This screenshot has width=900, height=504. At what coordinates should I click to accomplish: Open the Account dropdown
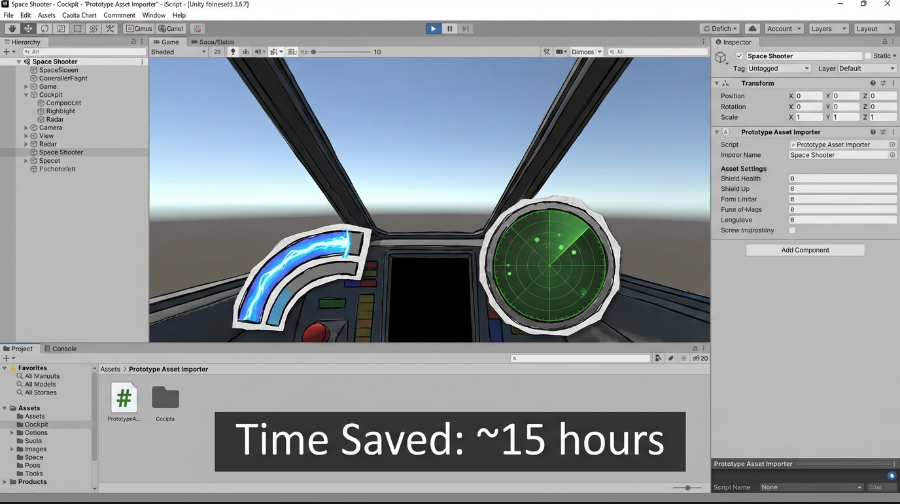783,28
